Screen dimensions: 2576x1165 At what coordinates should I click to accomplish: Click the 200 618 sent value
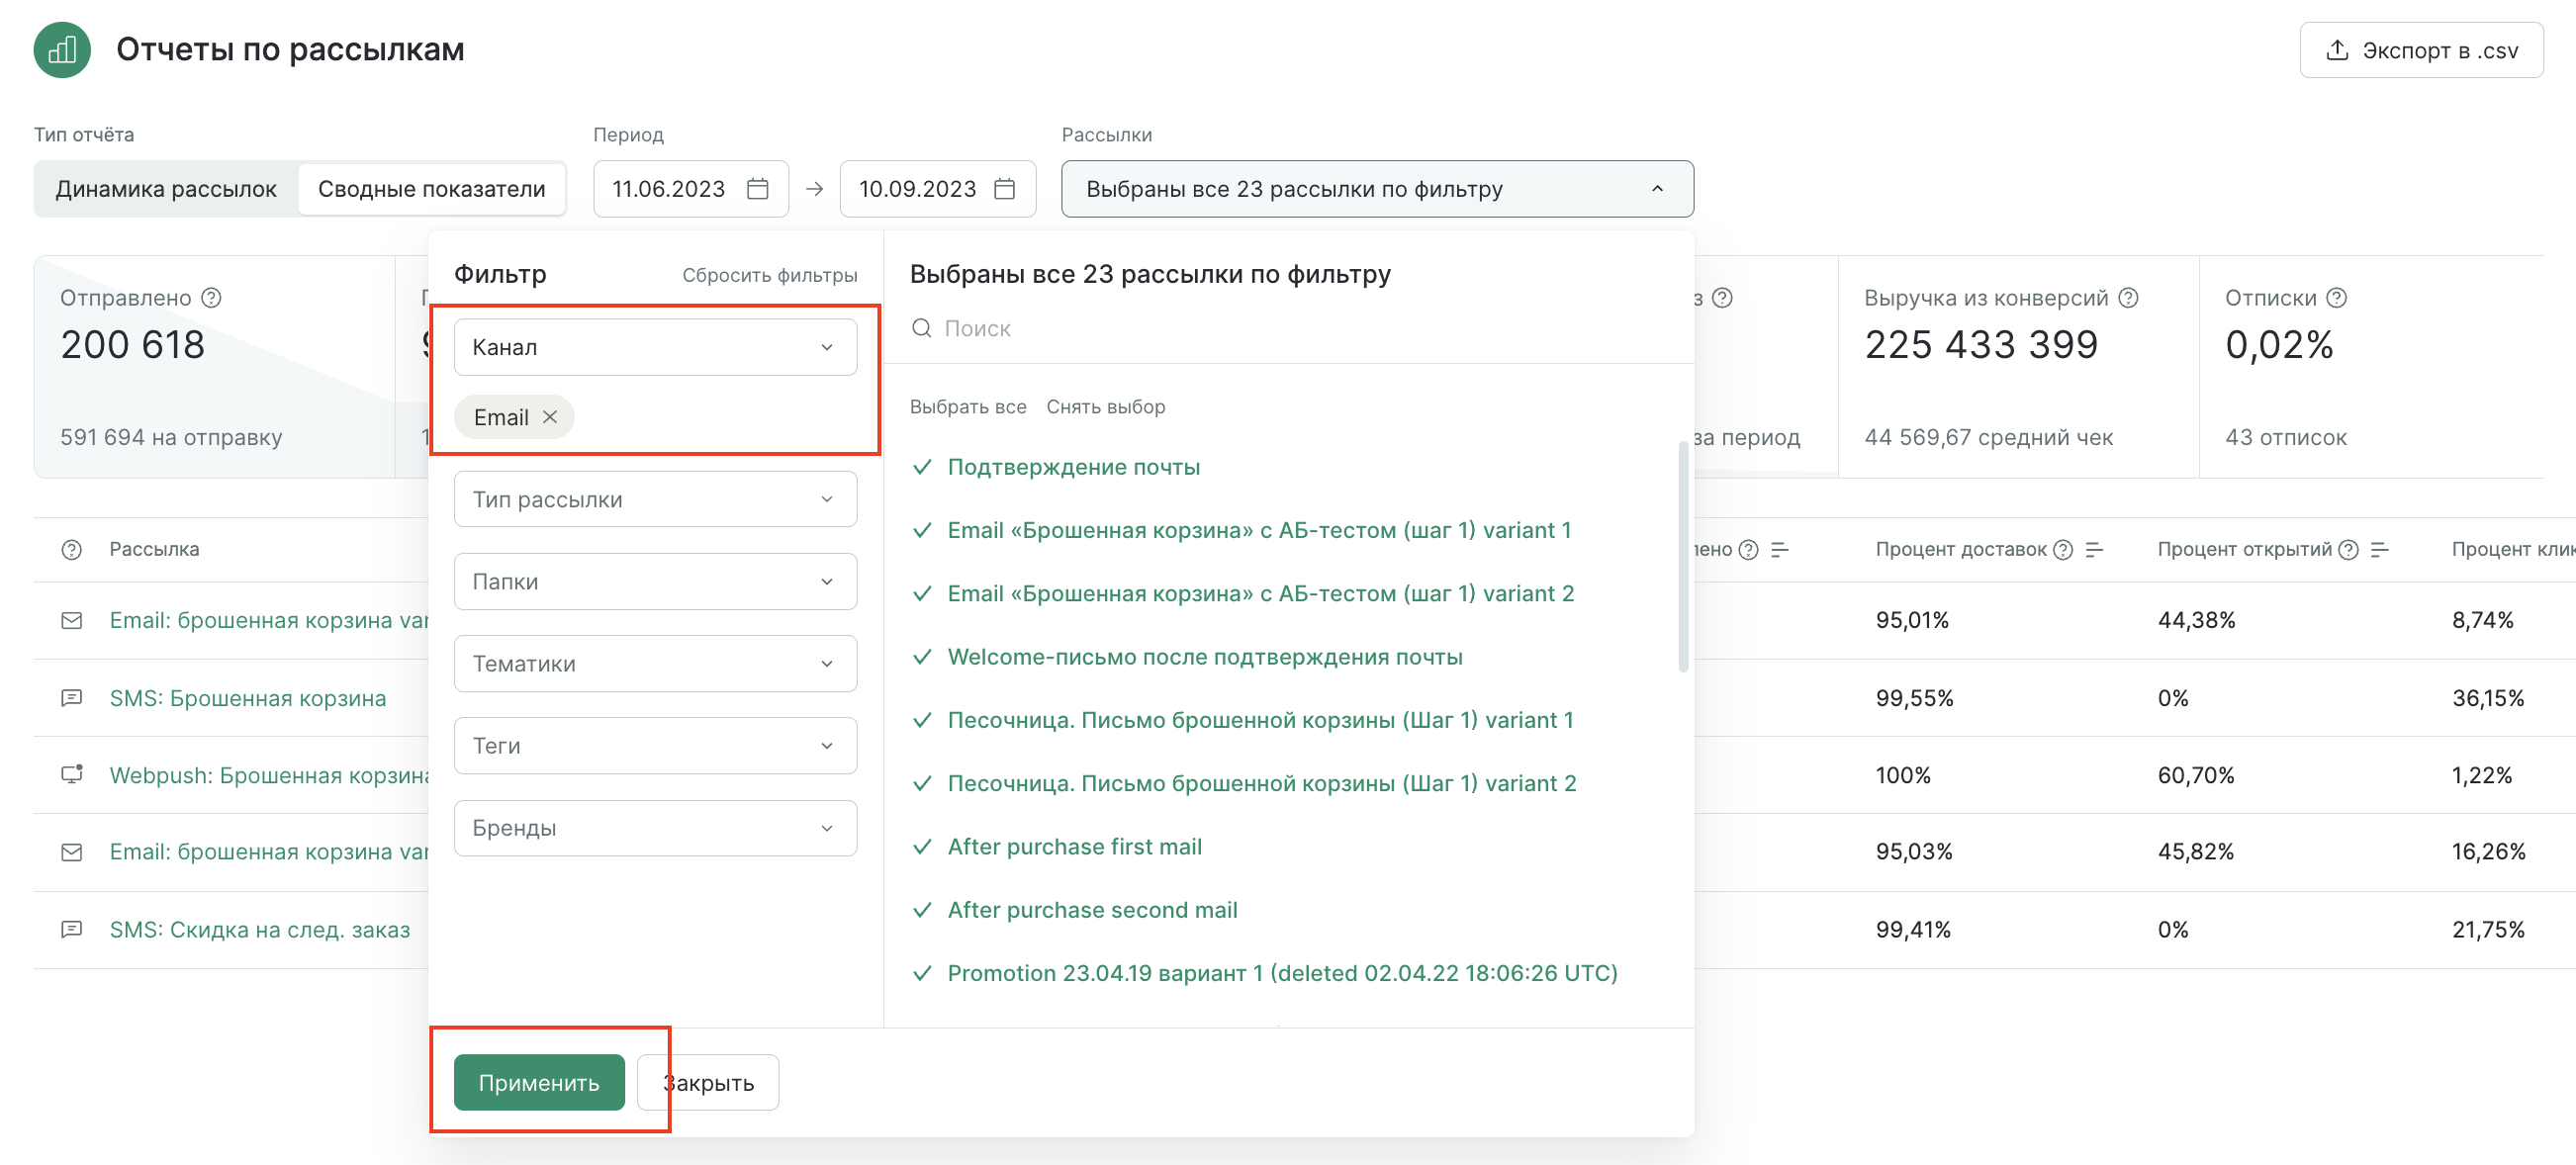coord(132,345)
